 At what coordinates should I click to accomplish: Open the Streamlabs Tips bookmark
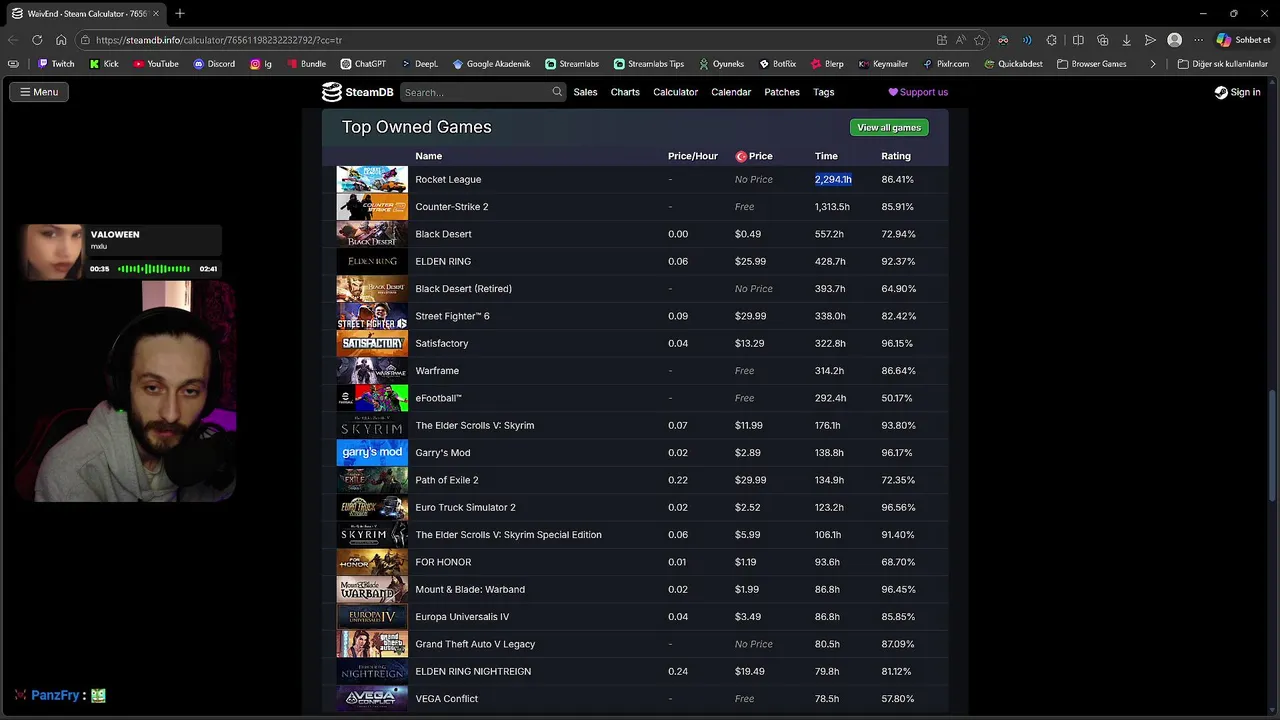coord(649,64)
